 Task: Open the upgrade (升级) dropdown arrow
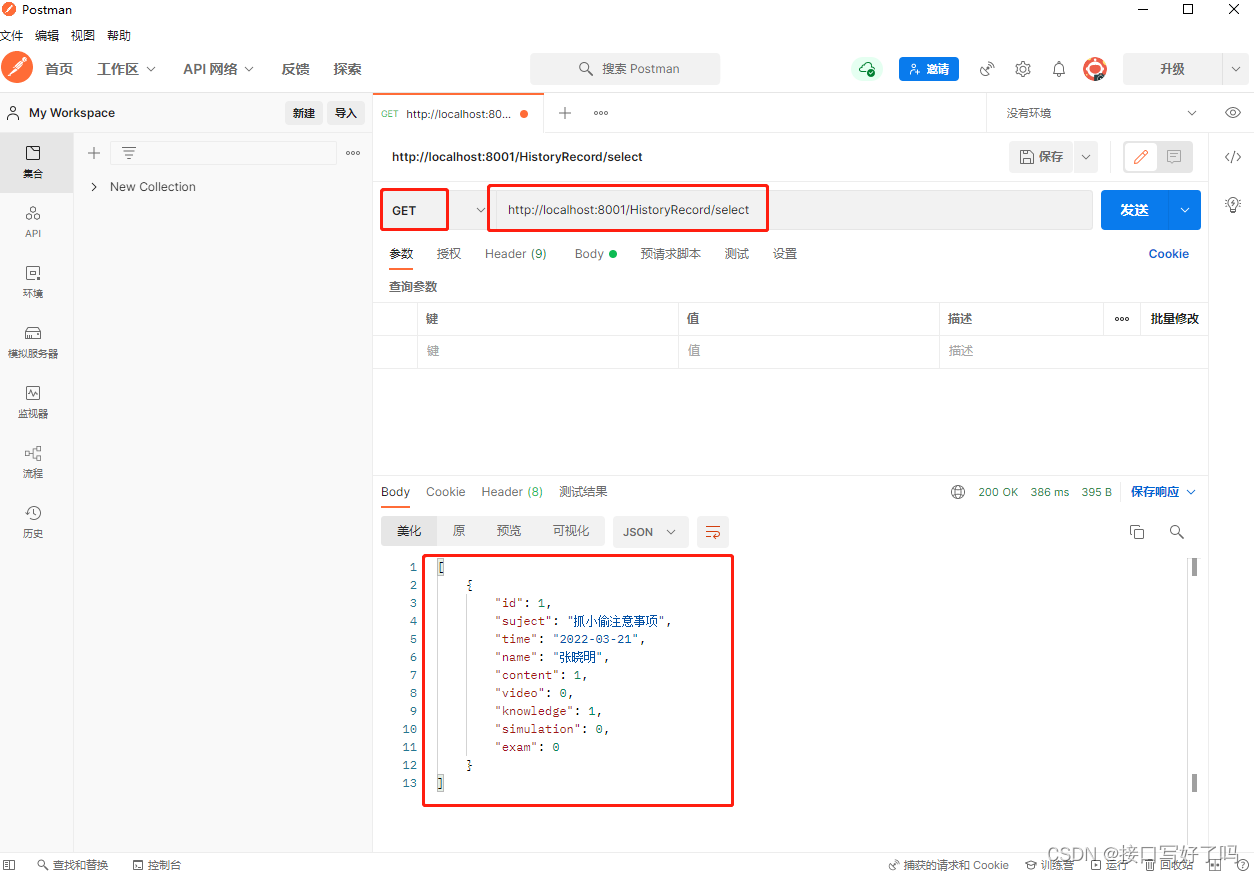[1236, 69]
